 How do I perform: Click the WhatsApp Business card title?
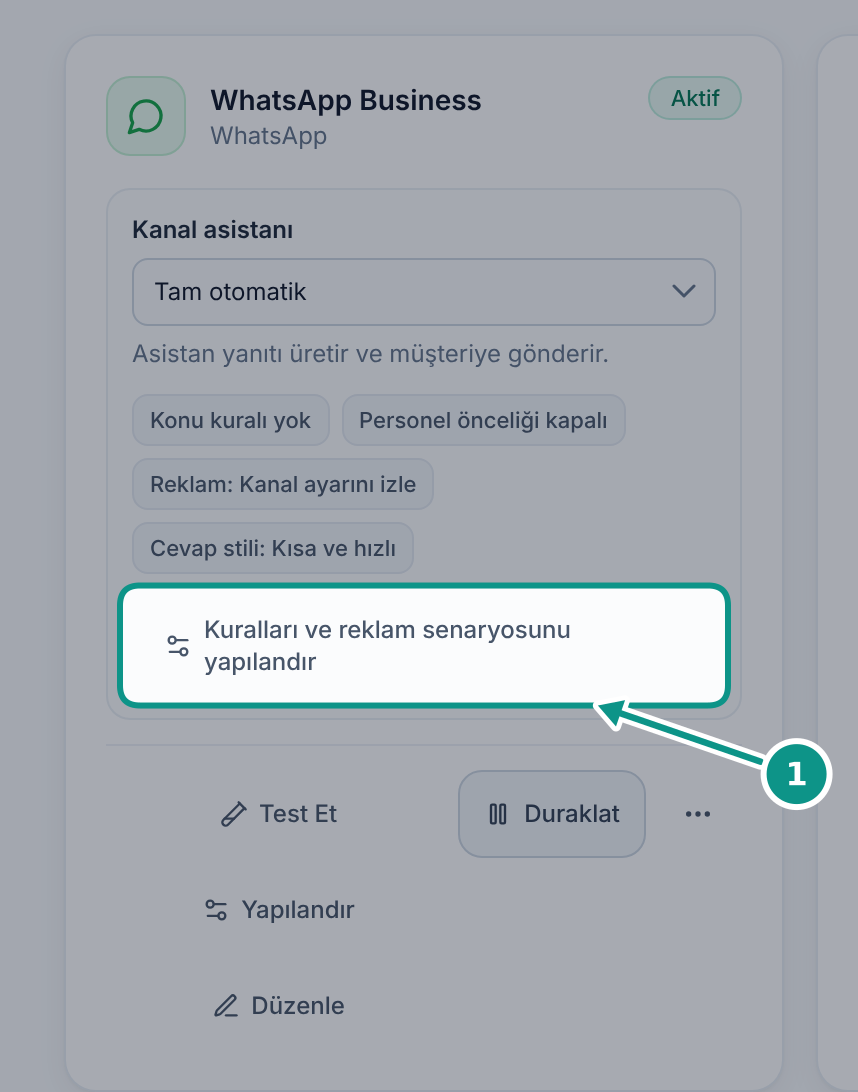(345, 100)
